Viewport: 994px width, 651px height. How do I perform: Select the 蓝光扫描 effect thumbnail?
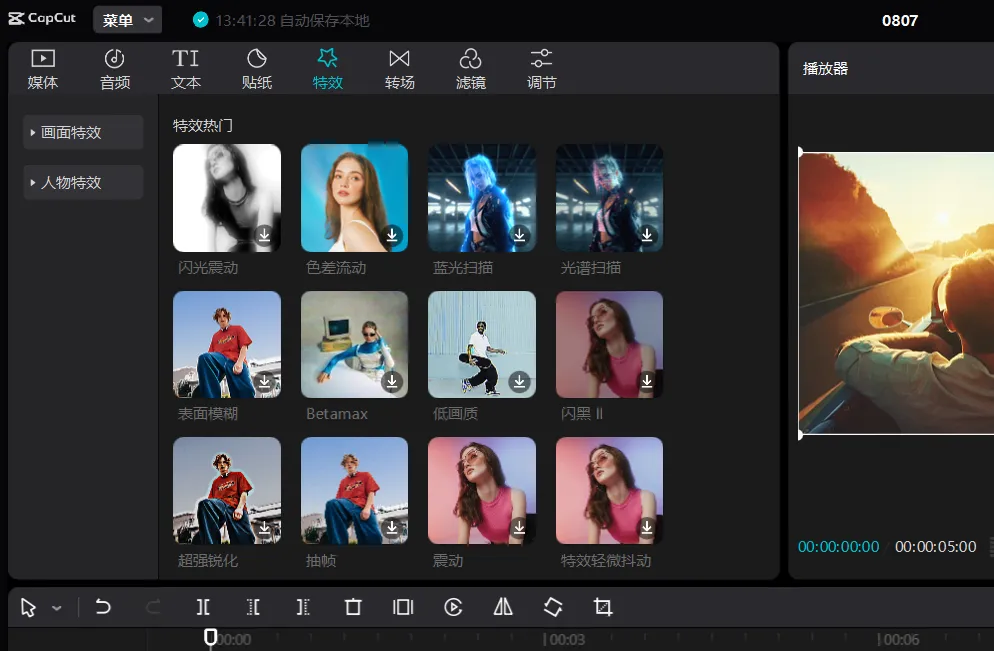pyautogui.click(x=482, y=198)
